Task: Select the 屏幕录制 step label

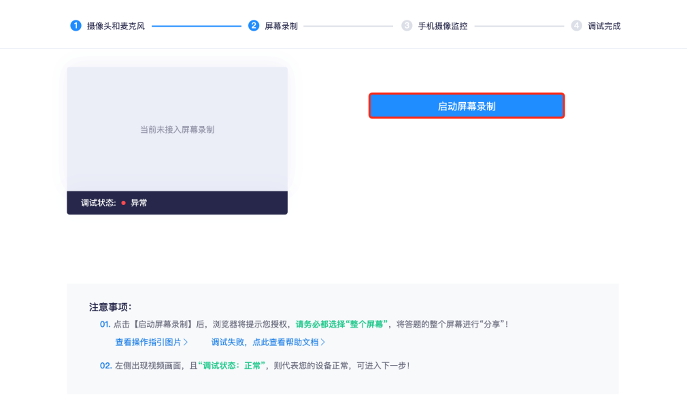Action: tap(280, 25)
